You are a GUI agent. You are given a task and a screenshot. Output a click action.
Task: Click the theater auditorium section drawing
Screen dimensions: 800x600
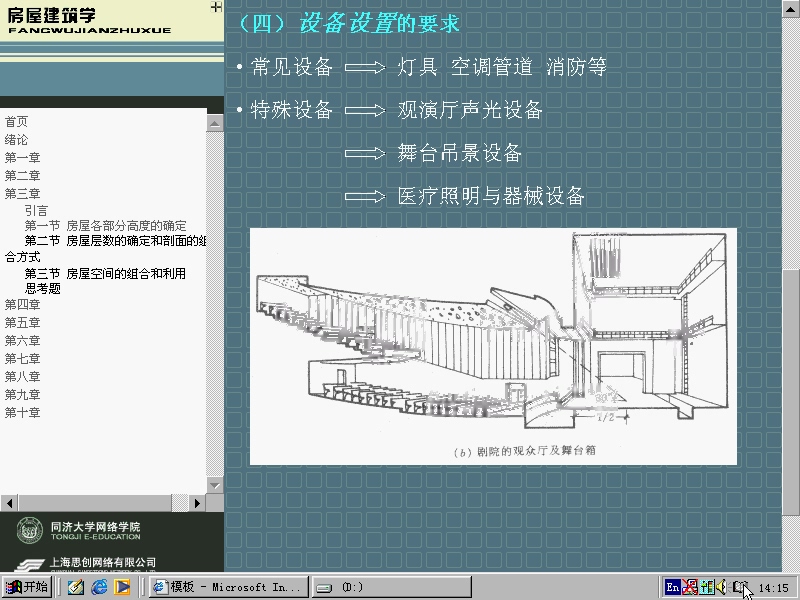(493, 346)
